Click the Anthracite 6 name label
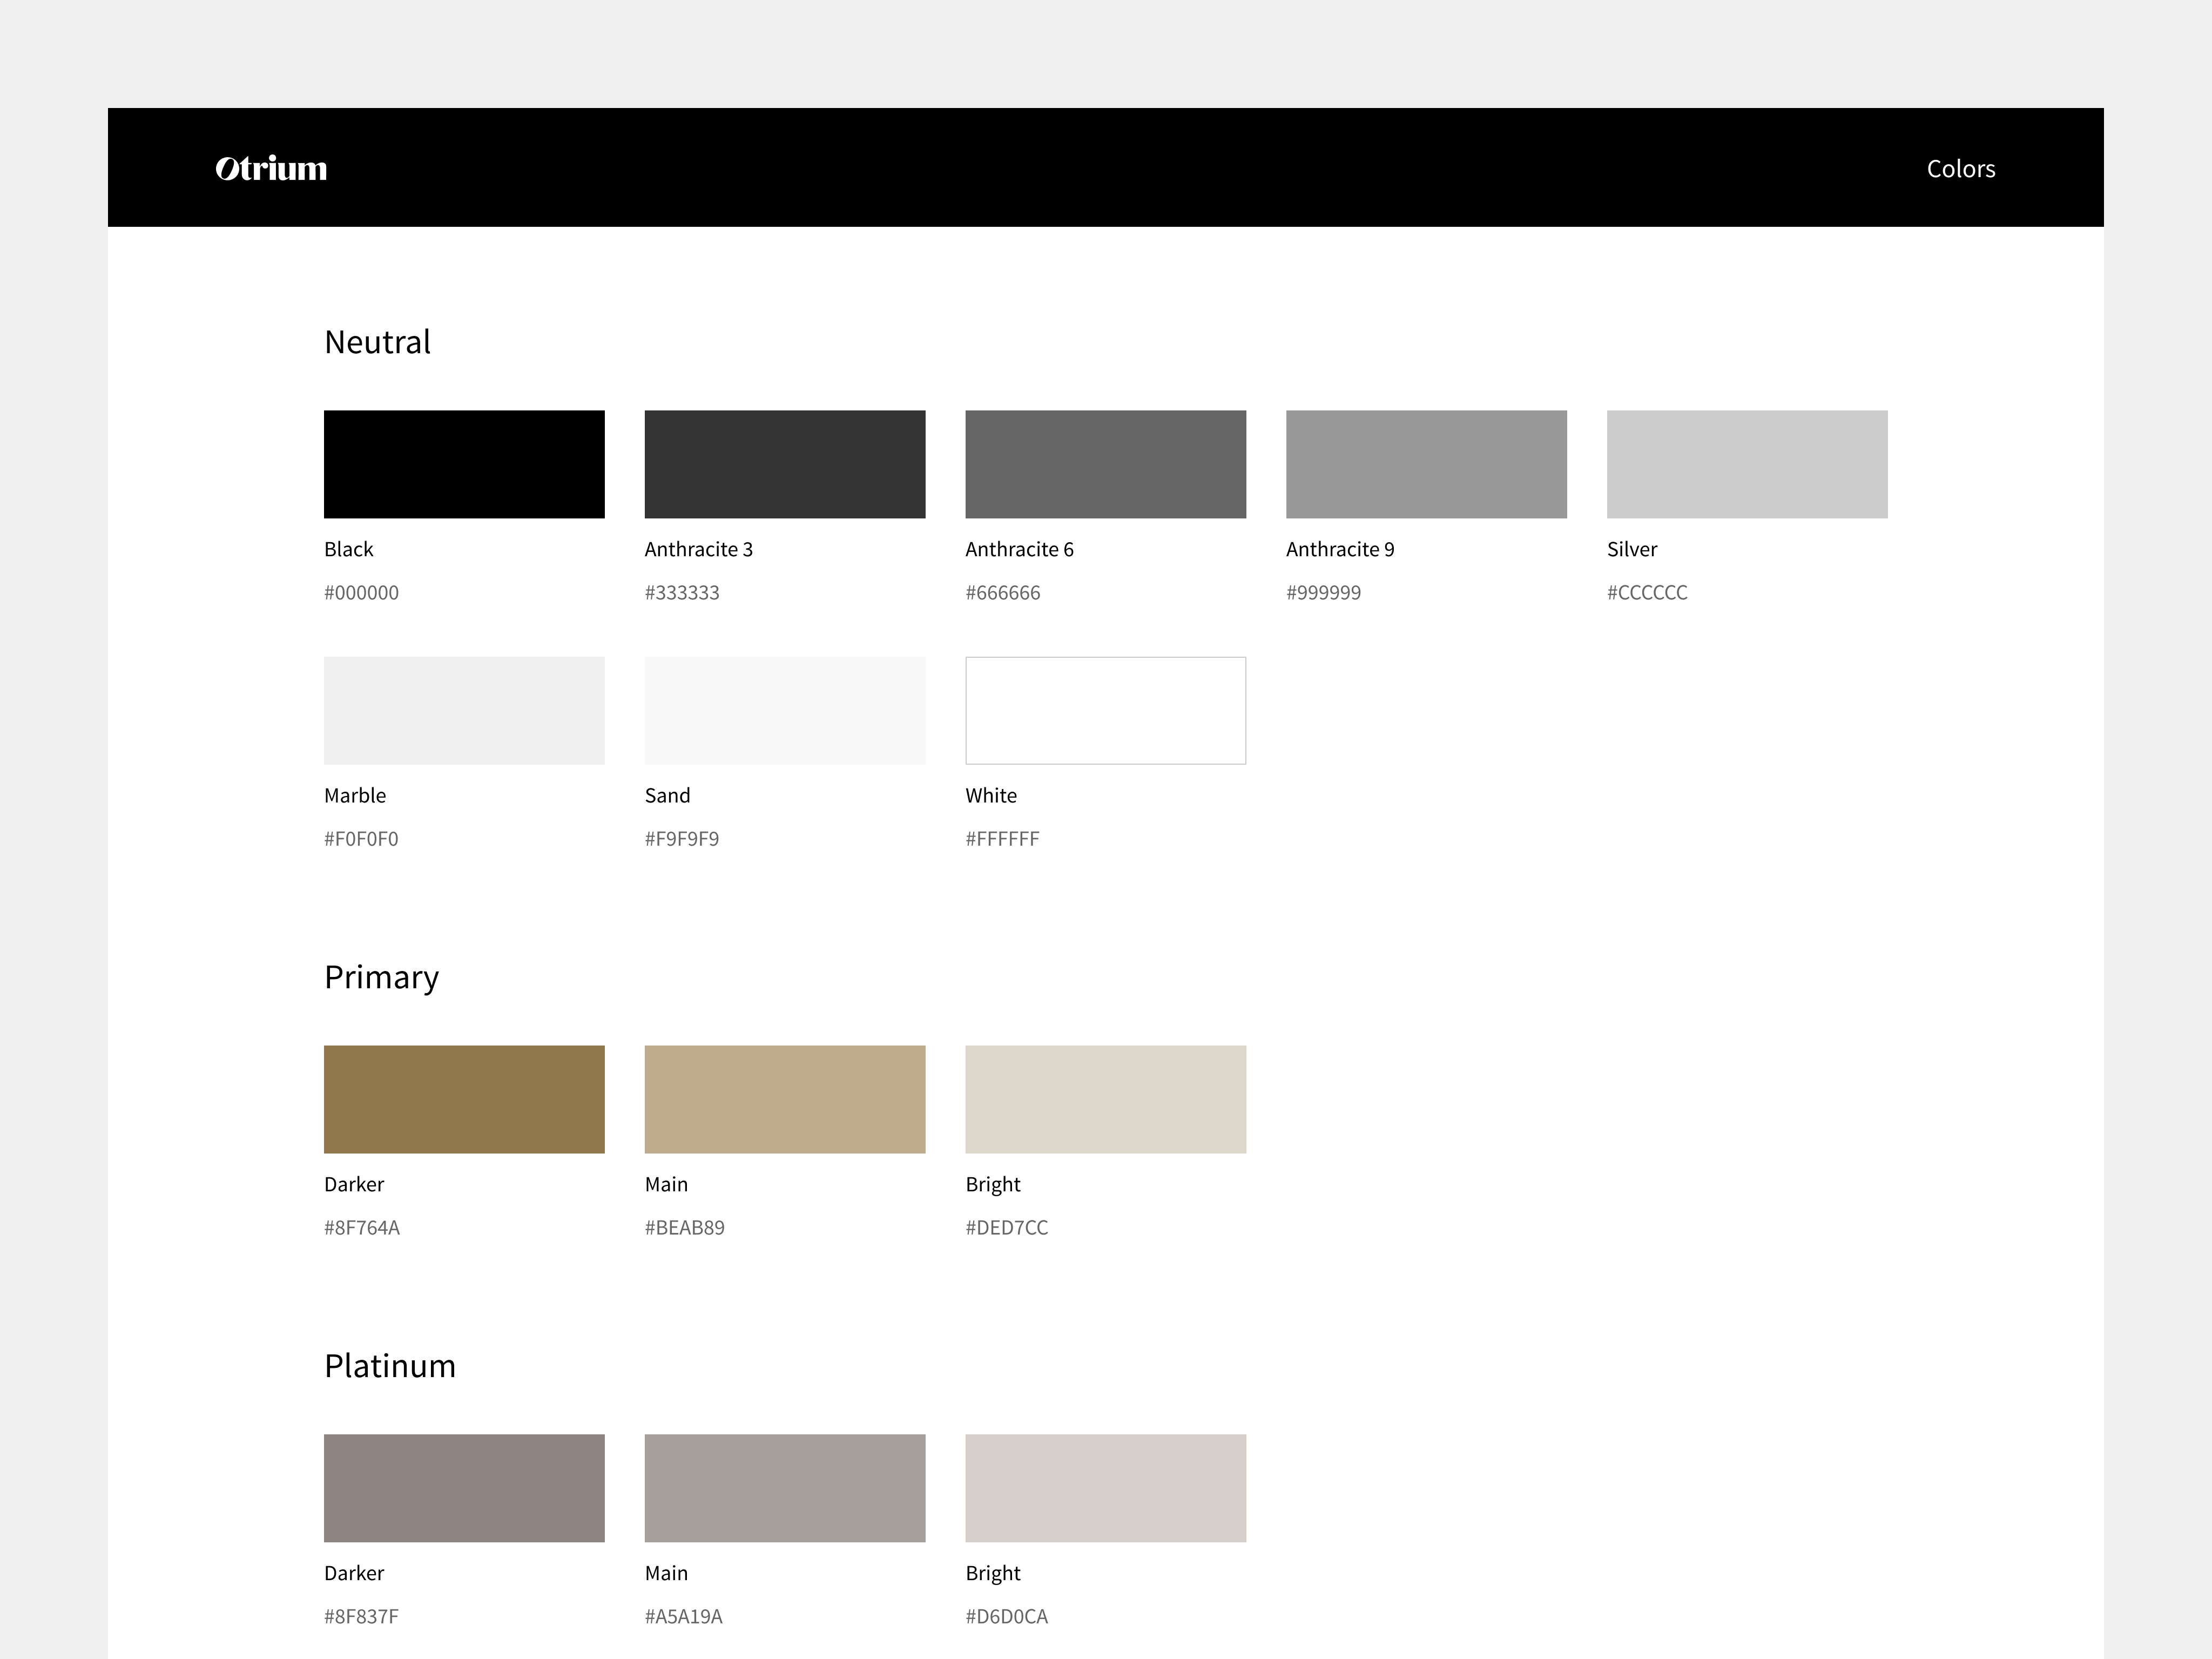 [1019, 549]
